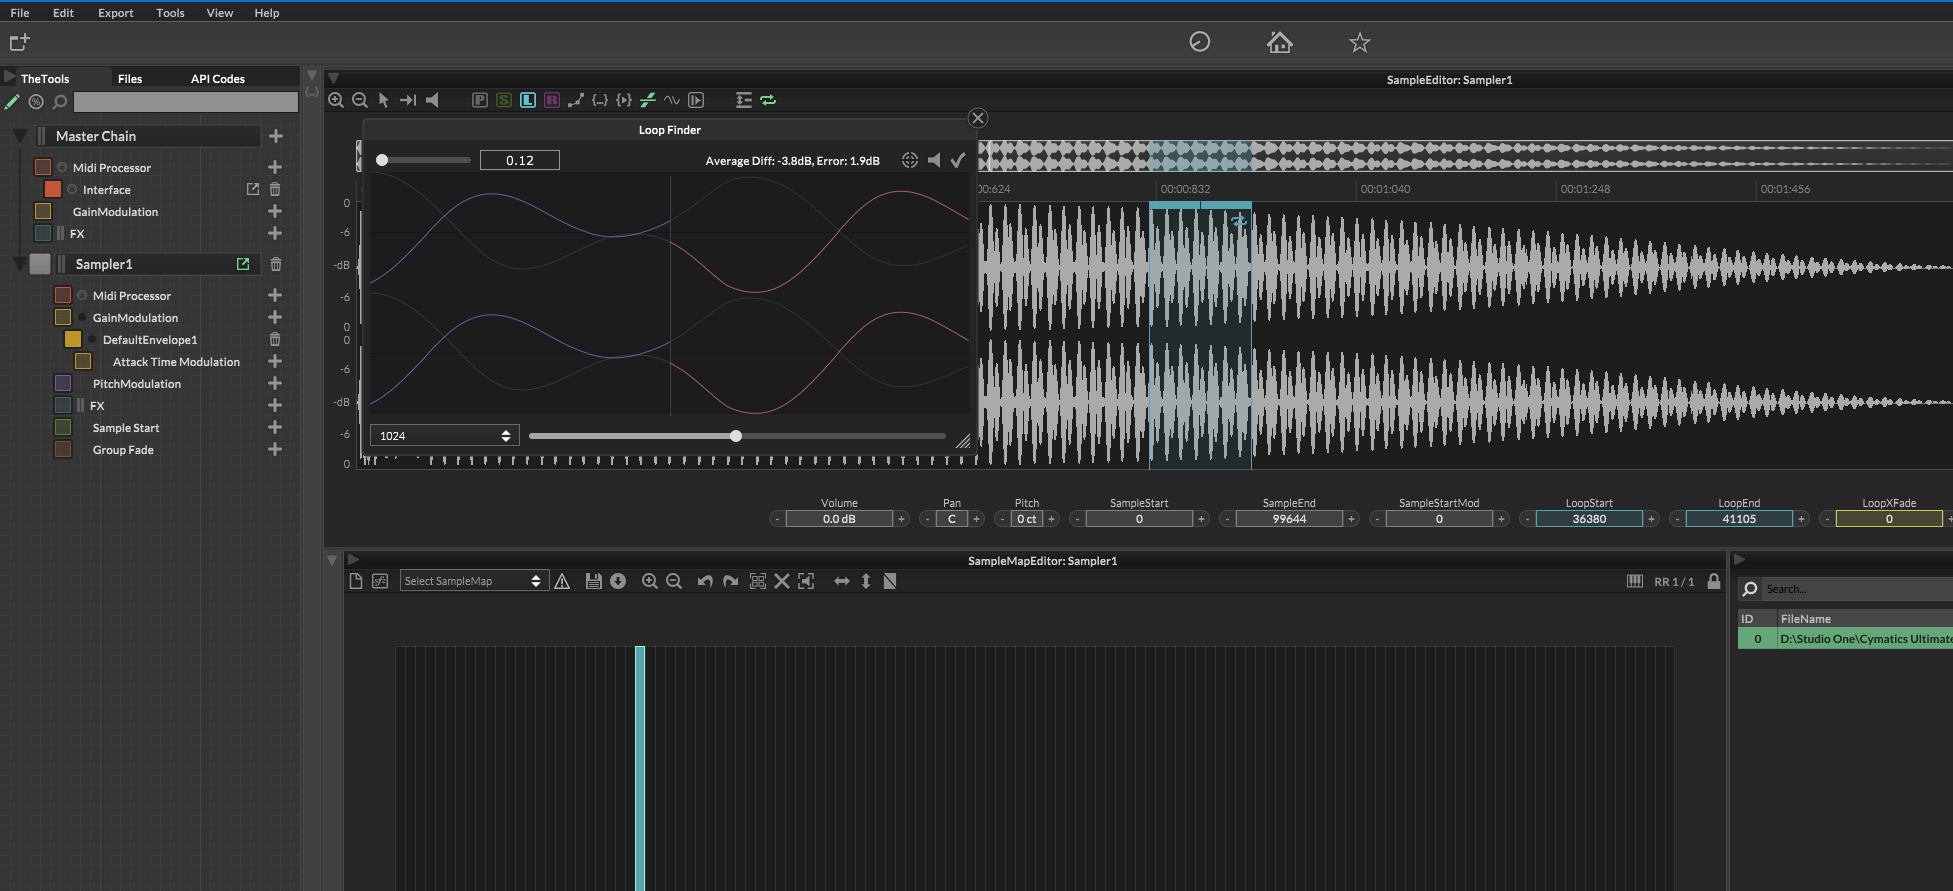
Task: Toggle the green S sample-start area button
Action: (x=504, y=100)
